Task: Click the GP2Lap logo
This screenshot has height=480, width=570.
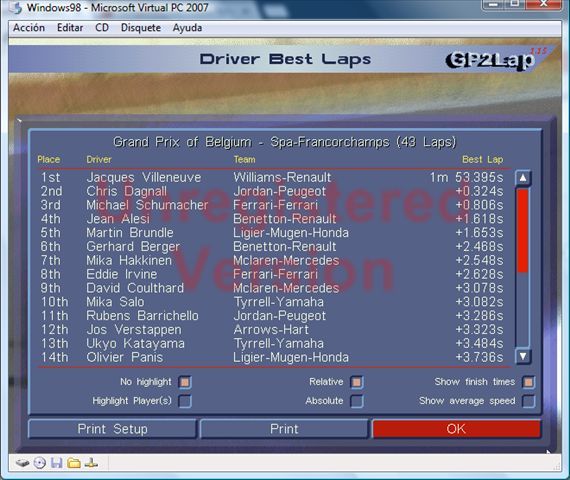Action: click(x=490, y=61)
